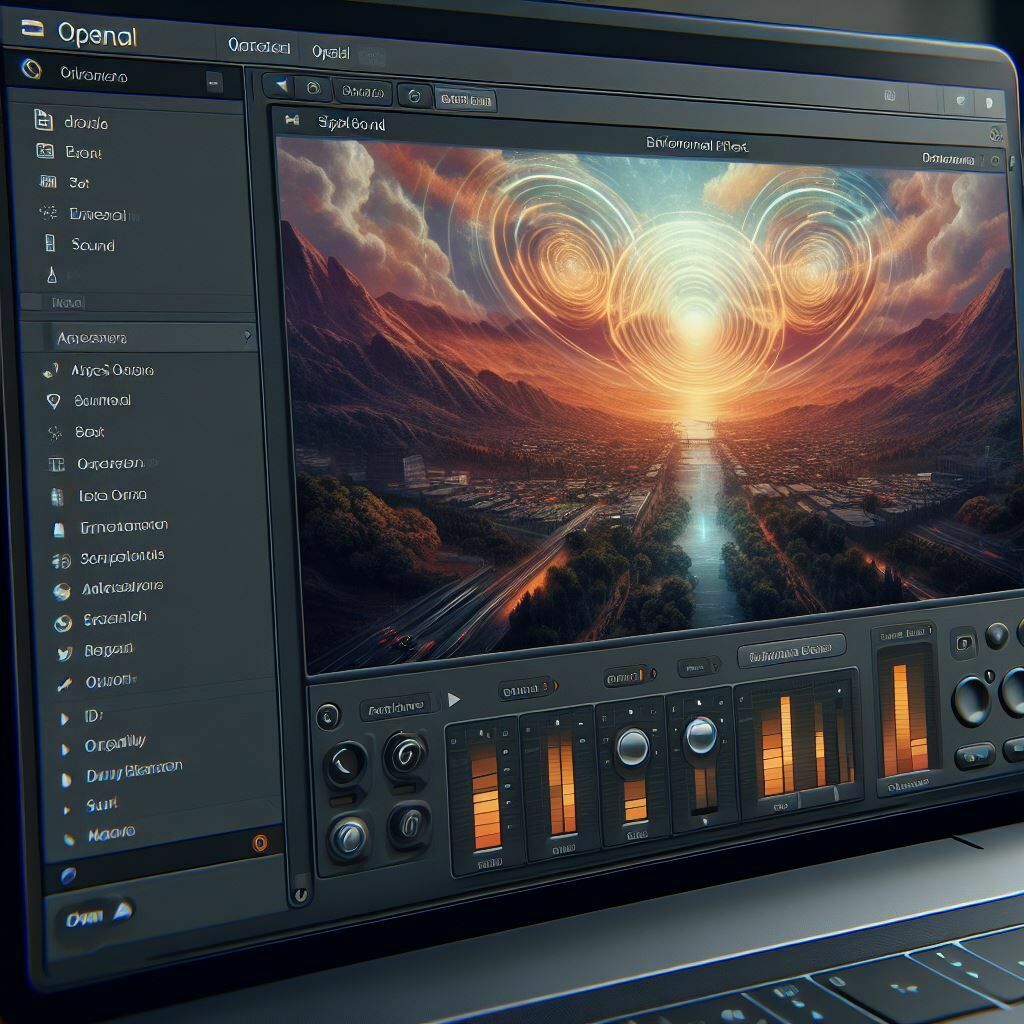1024x1024 pixels.
Task: Click the bird icon in the sidebar list
Action: [x=63, y=652]
